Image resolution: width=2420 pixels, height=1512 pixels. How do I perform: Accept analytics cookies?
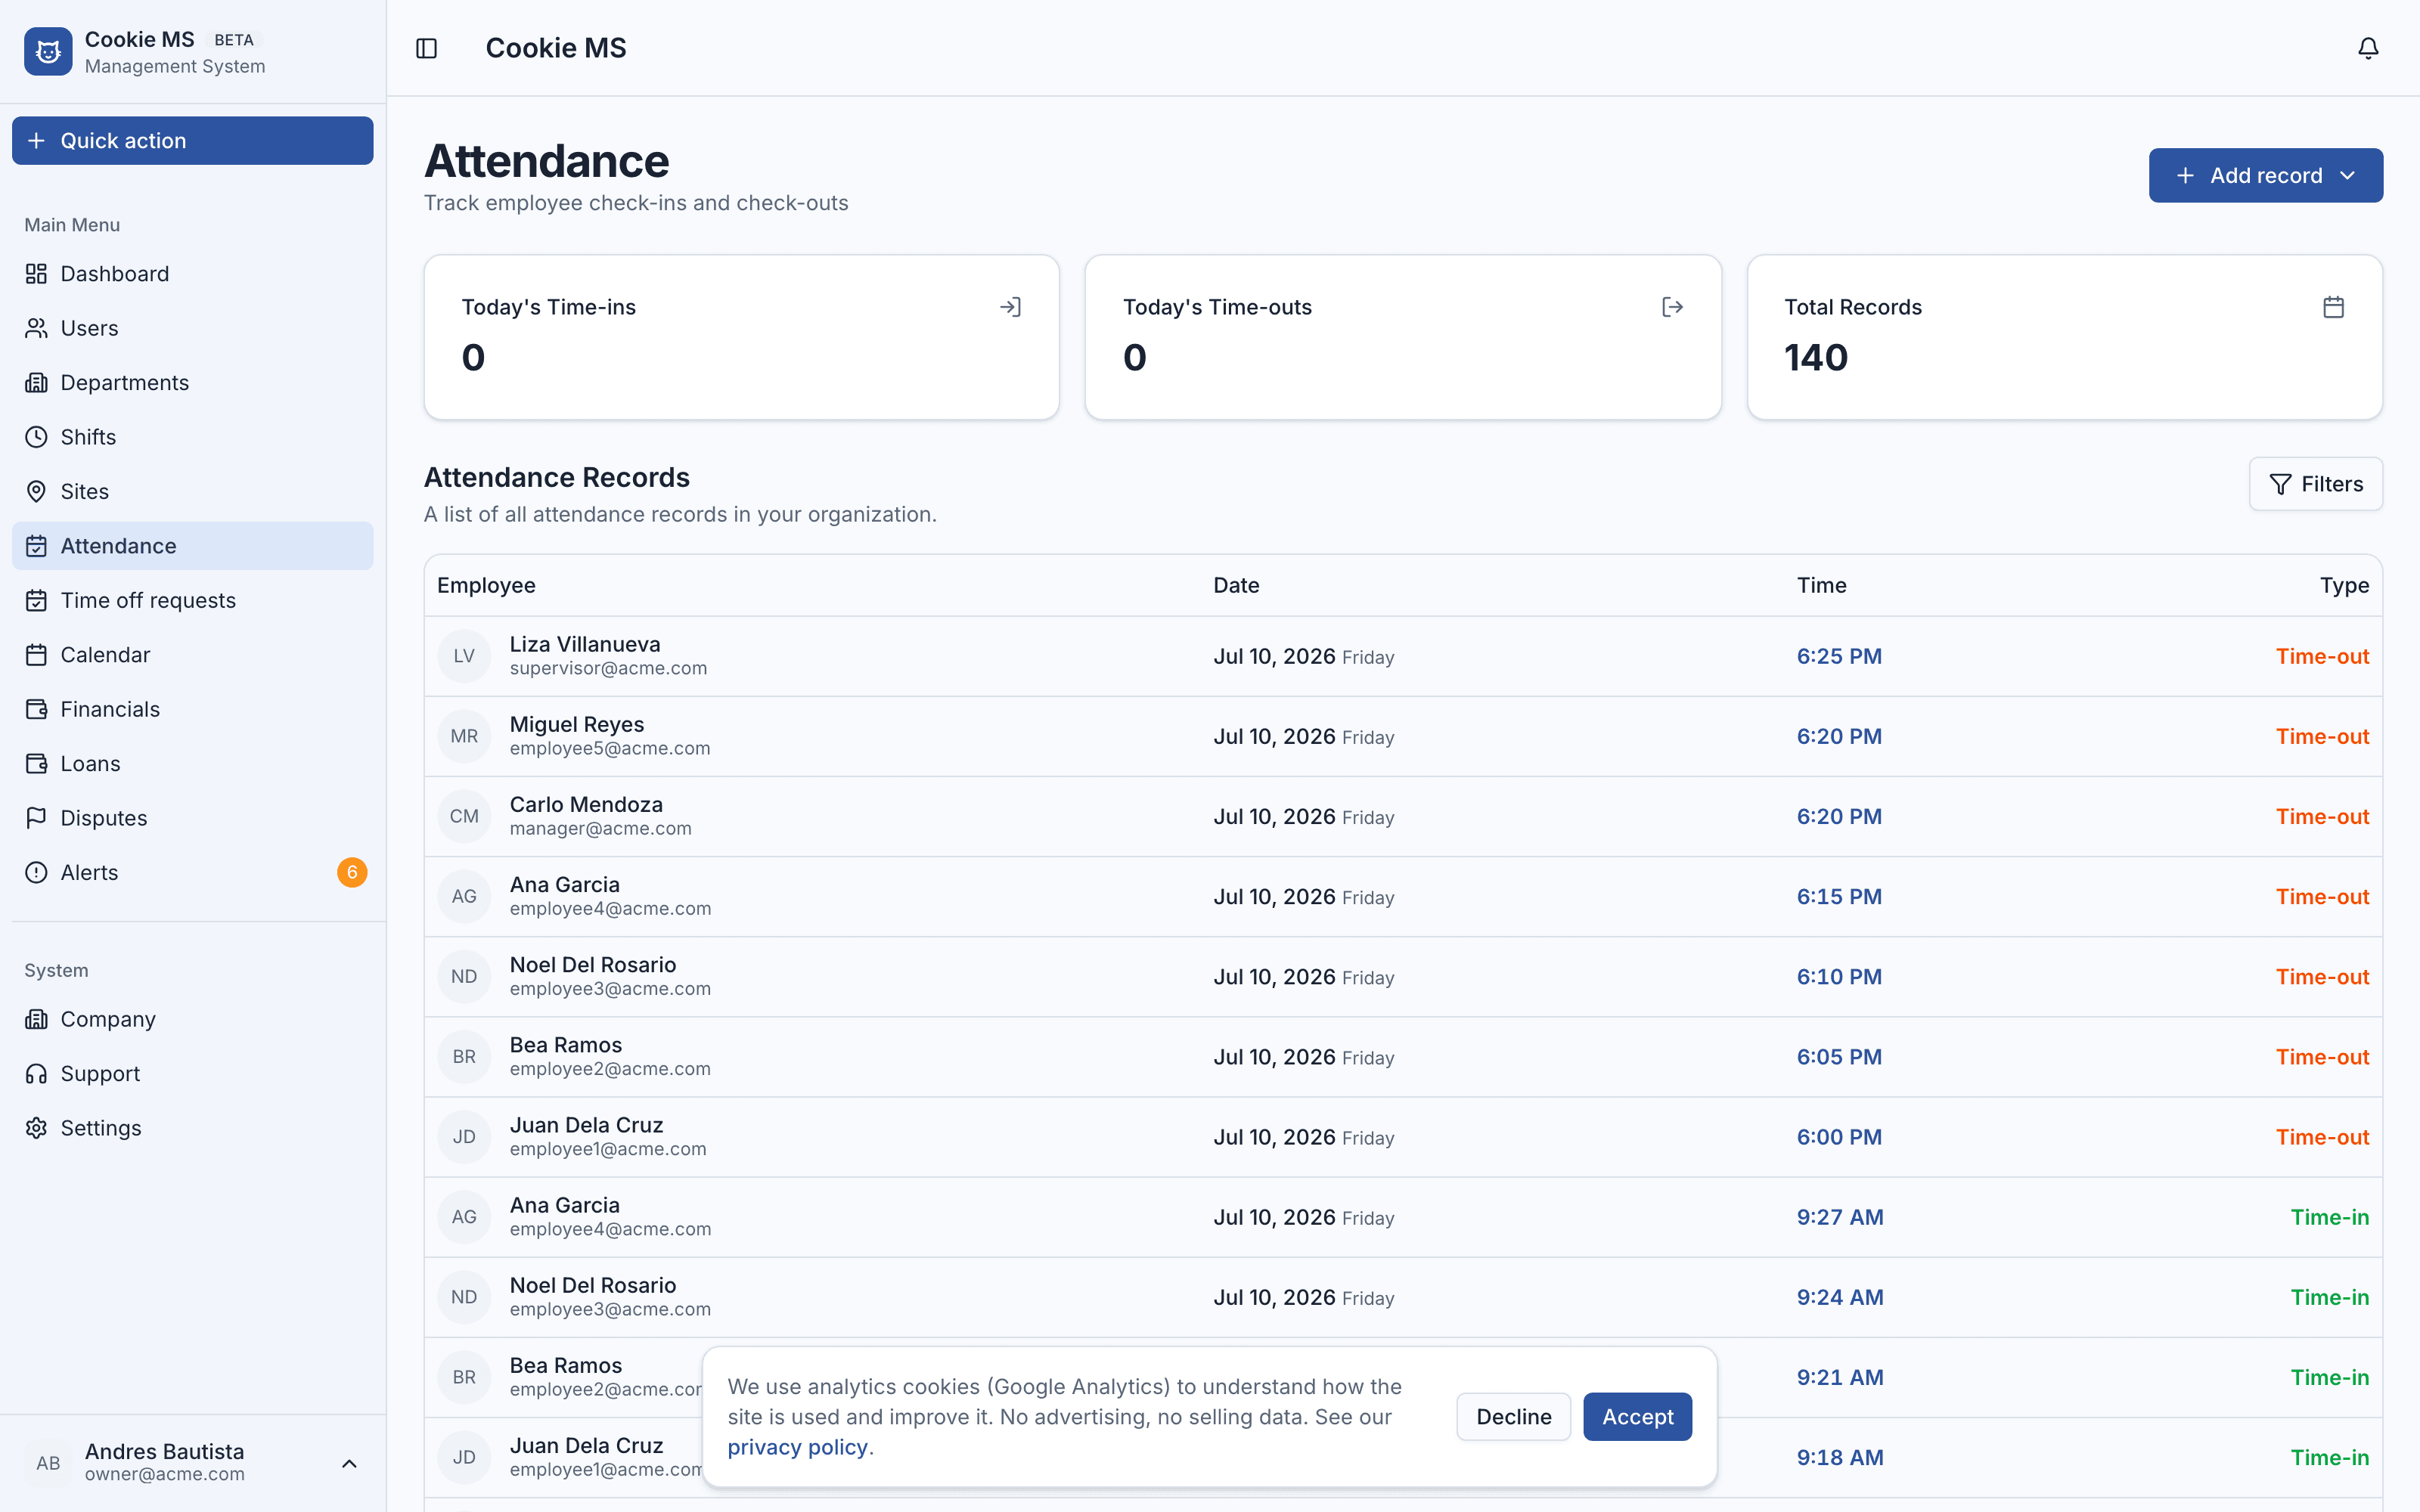coord(1637,1416)
